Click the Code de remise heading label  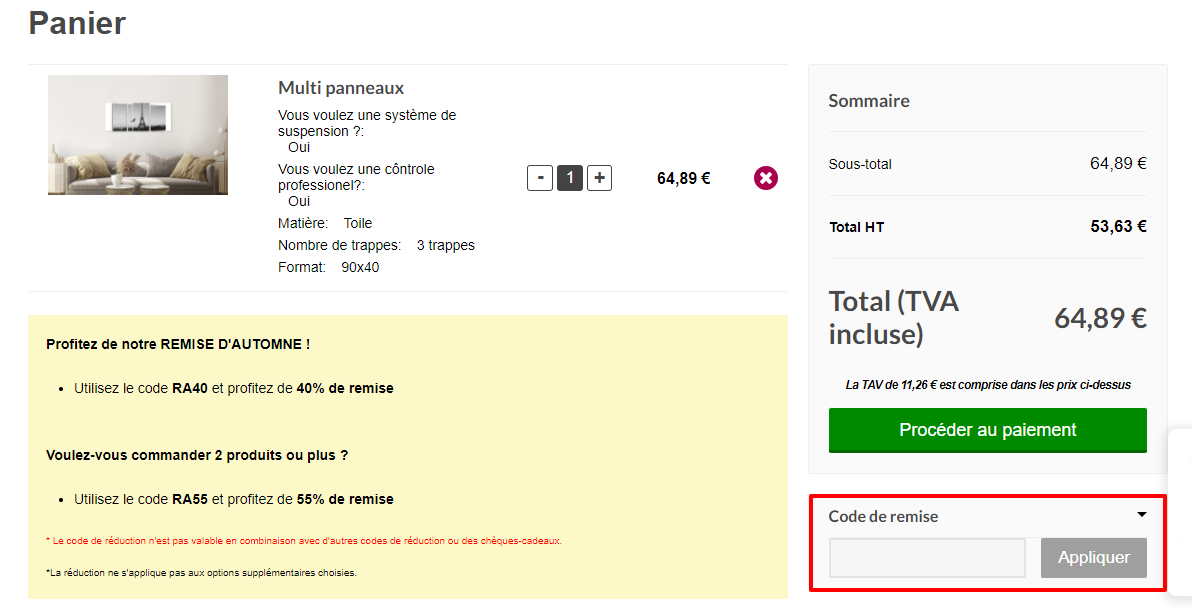click(x=883, y=516)
